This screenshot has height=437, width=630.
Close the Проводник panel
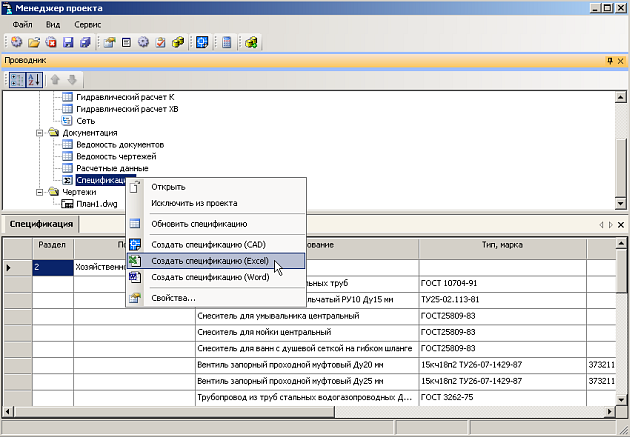click(621, 61)
